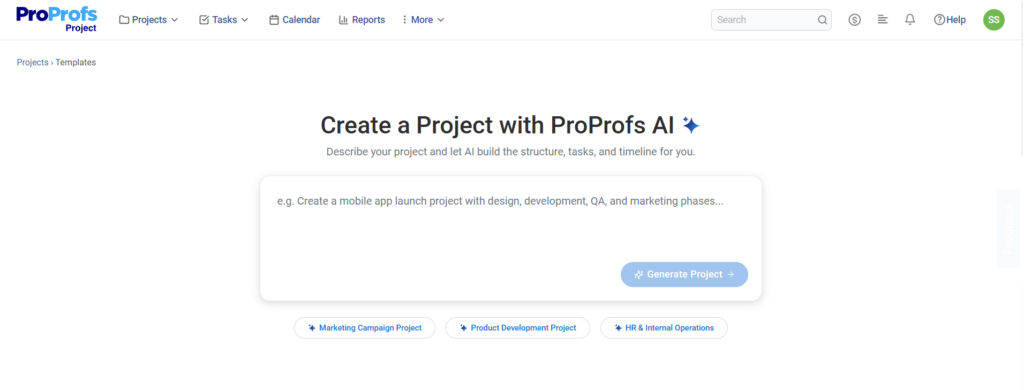Choose Product Development Project suggestion
Screen dimensions: 1024x390
[x=517, y=328]
